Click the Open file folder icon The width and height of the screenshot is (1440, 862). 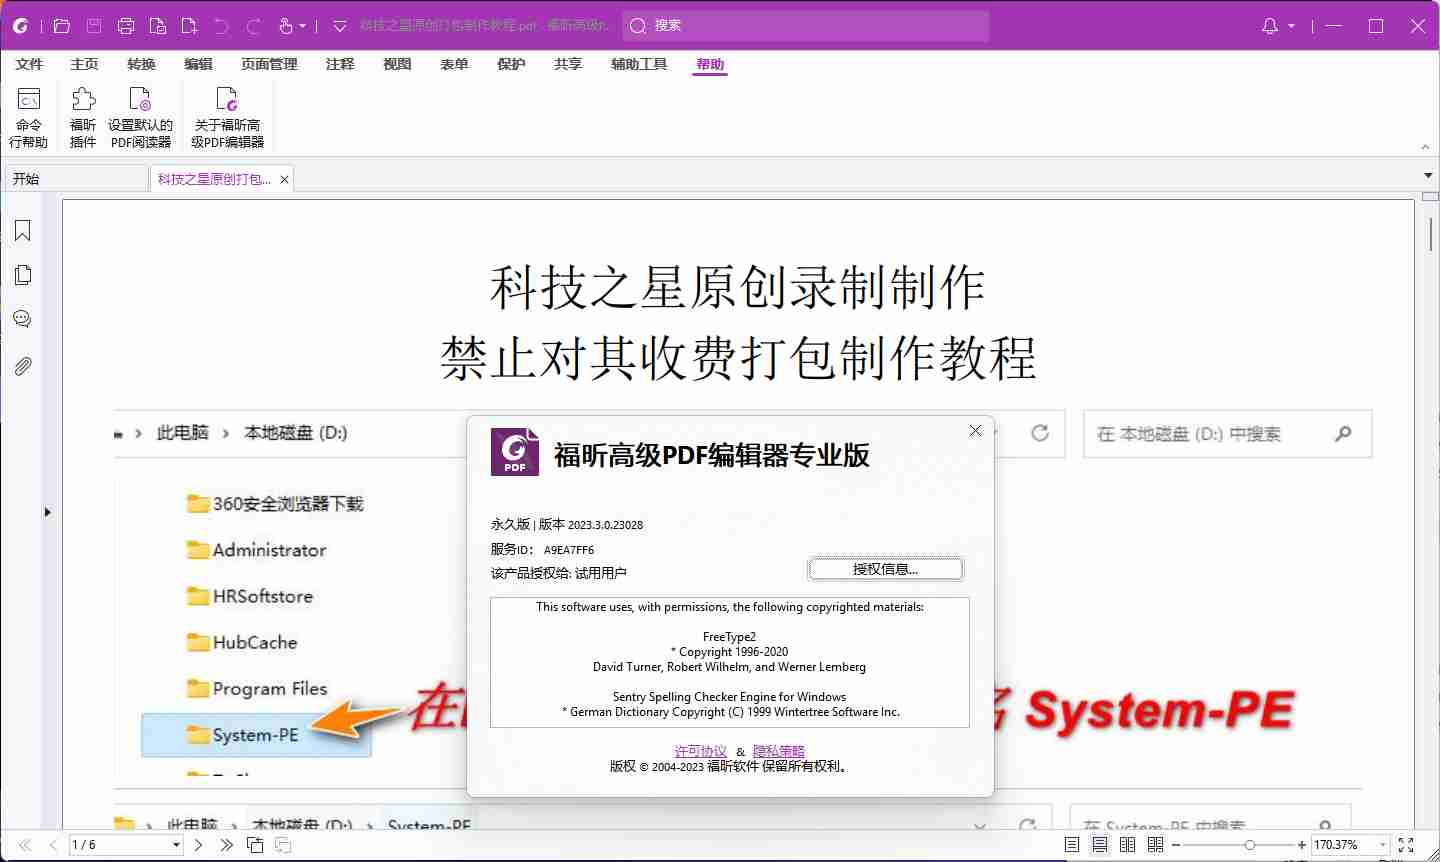[x=61, y=26]
